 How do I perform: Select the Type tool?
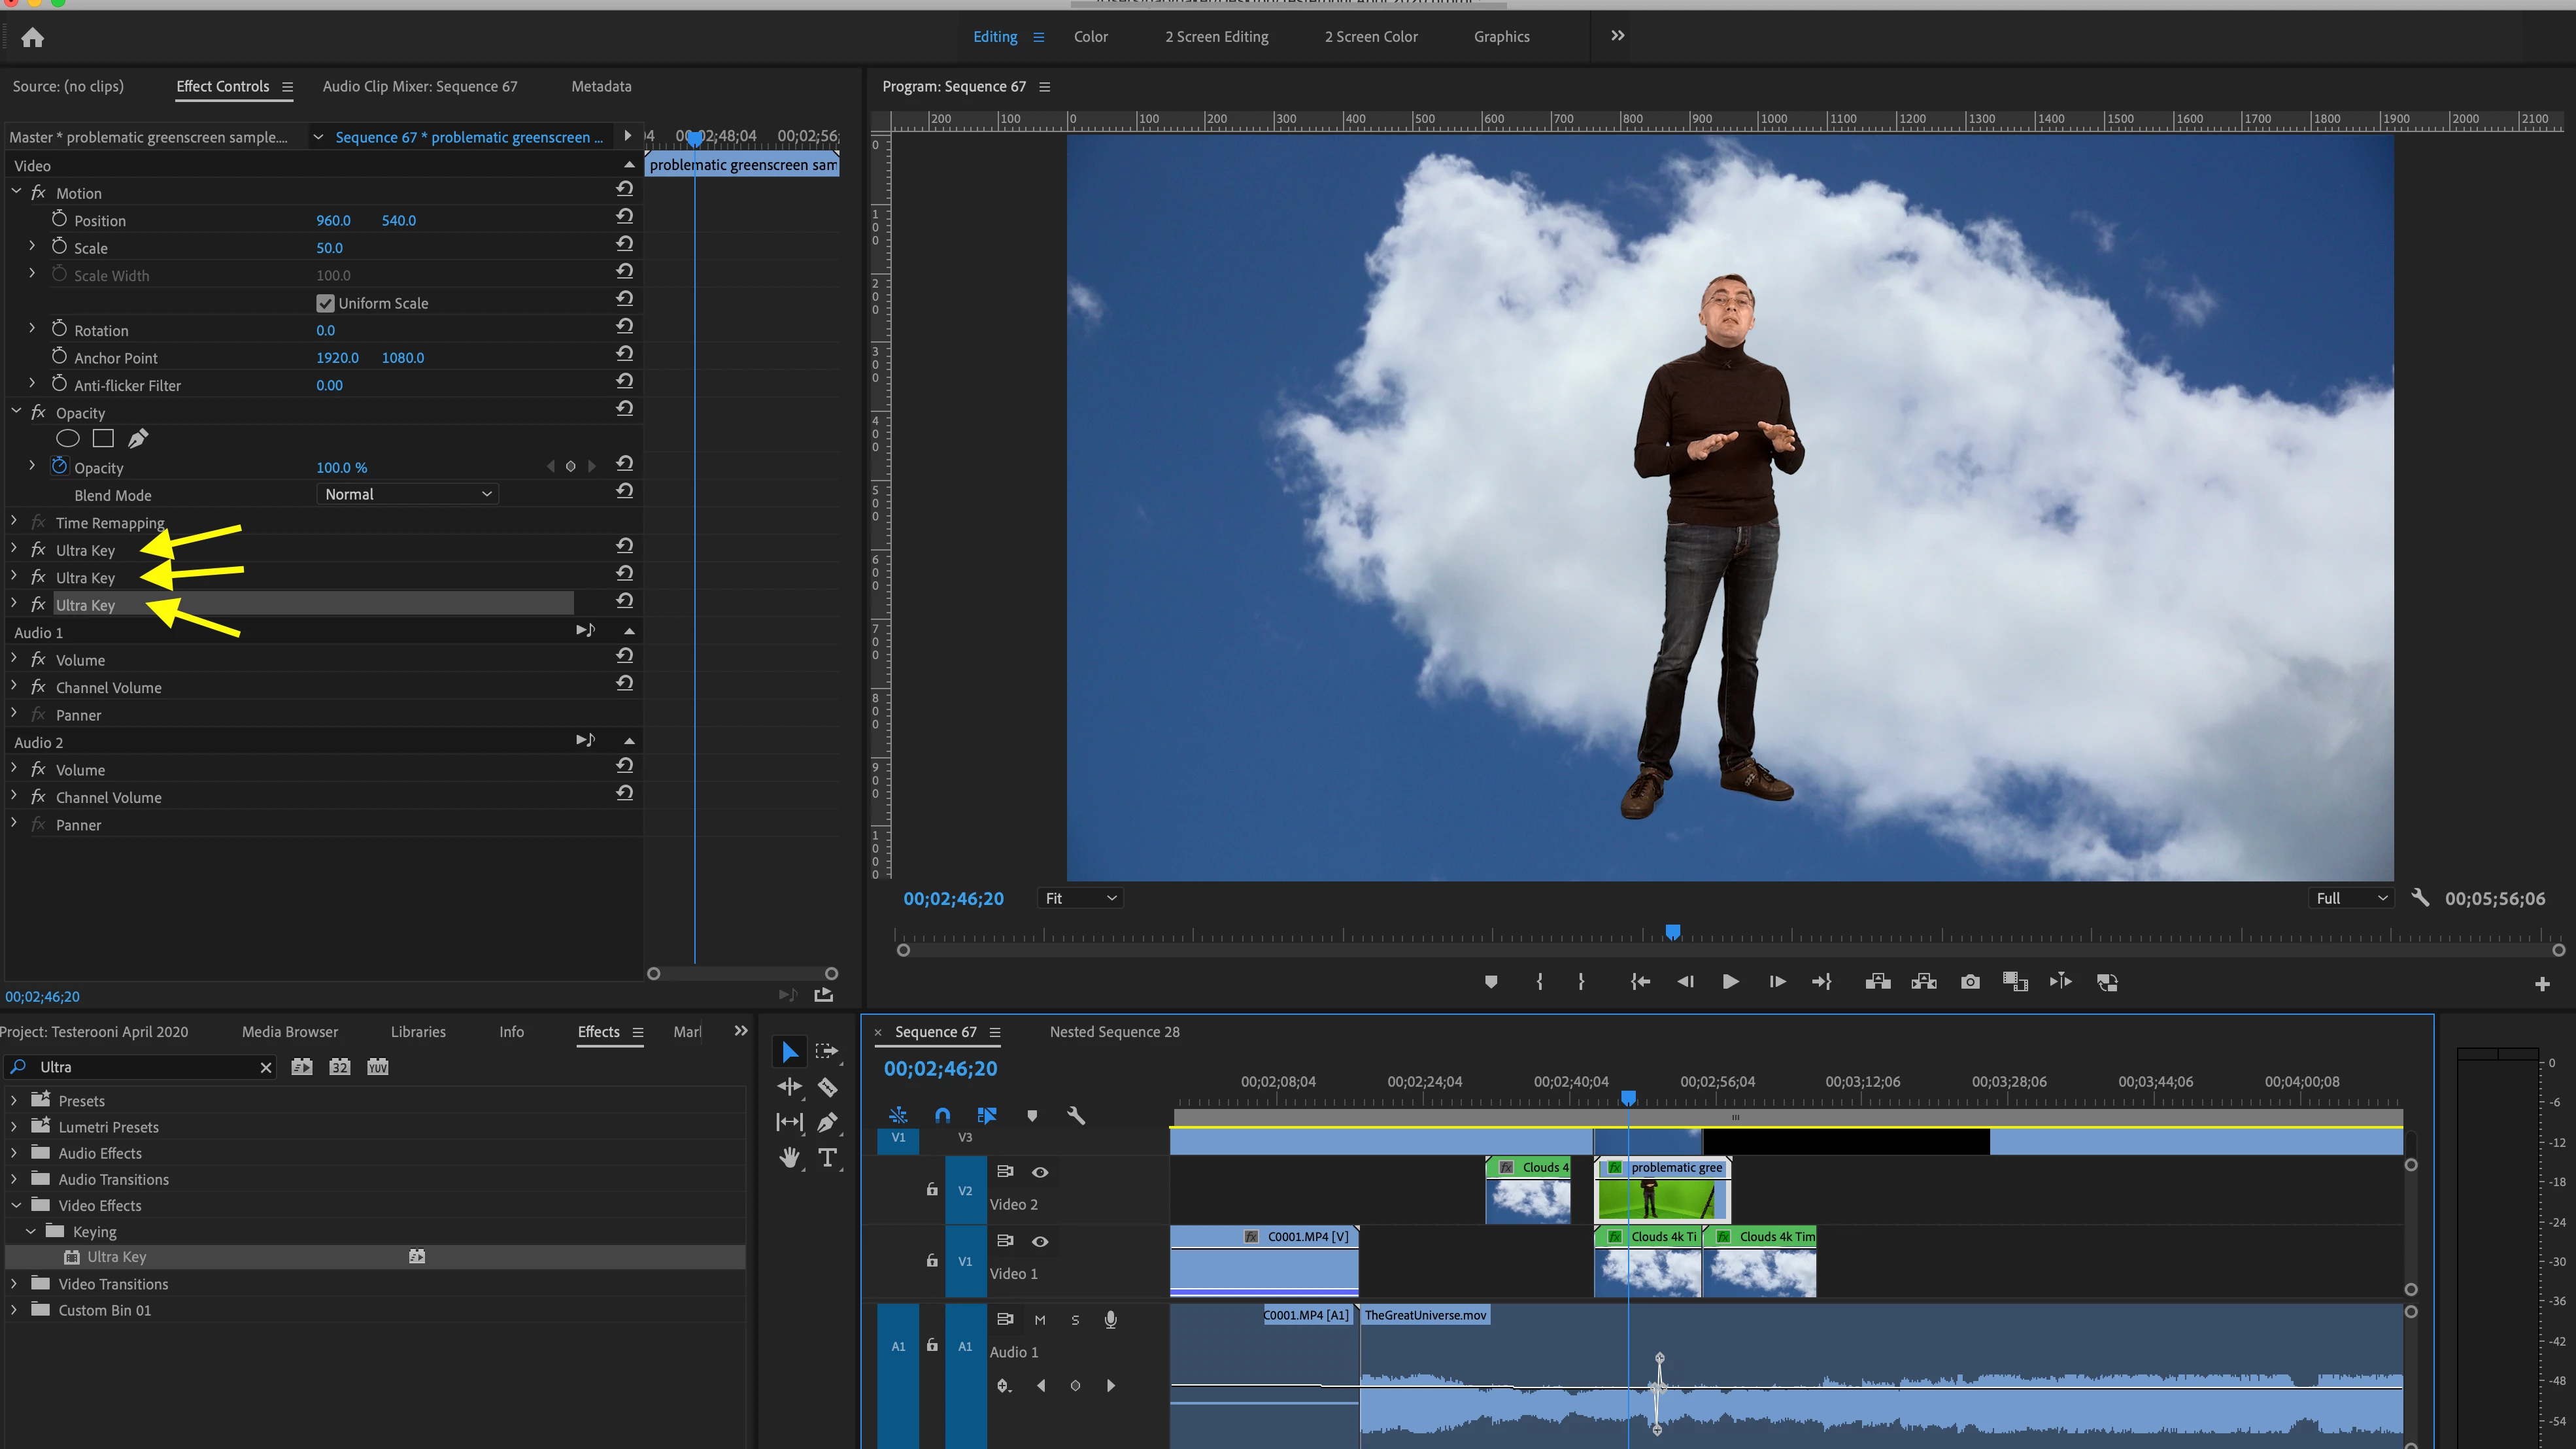tap(827, 1157)
